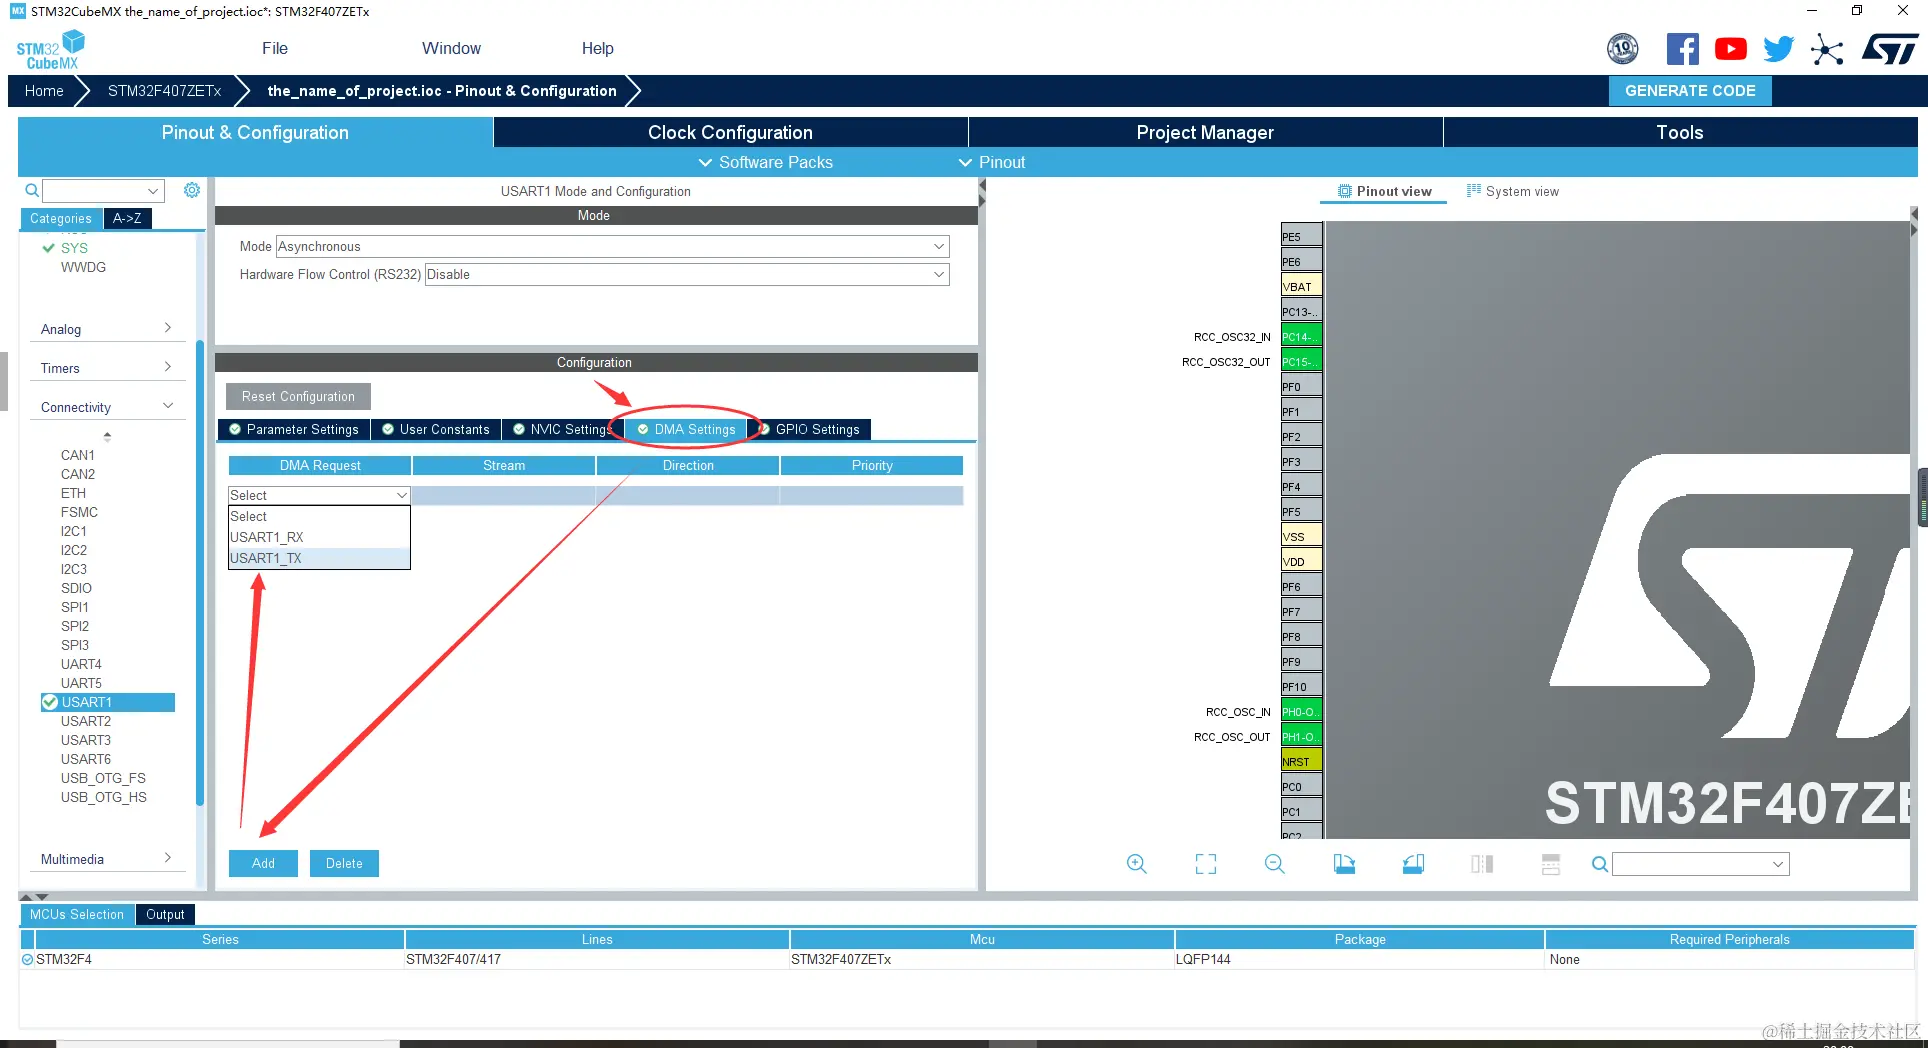1928x1048 pixels.
Task: Click the Add DMA request button
Action: 263,863
